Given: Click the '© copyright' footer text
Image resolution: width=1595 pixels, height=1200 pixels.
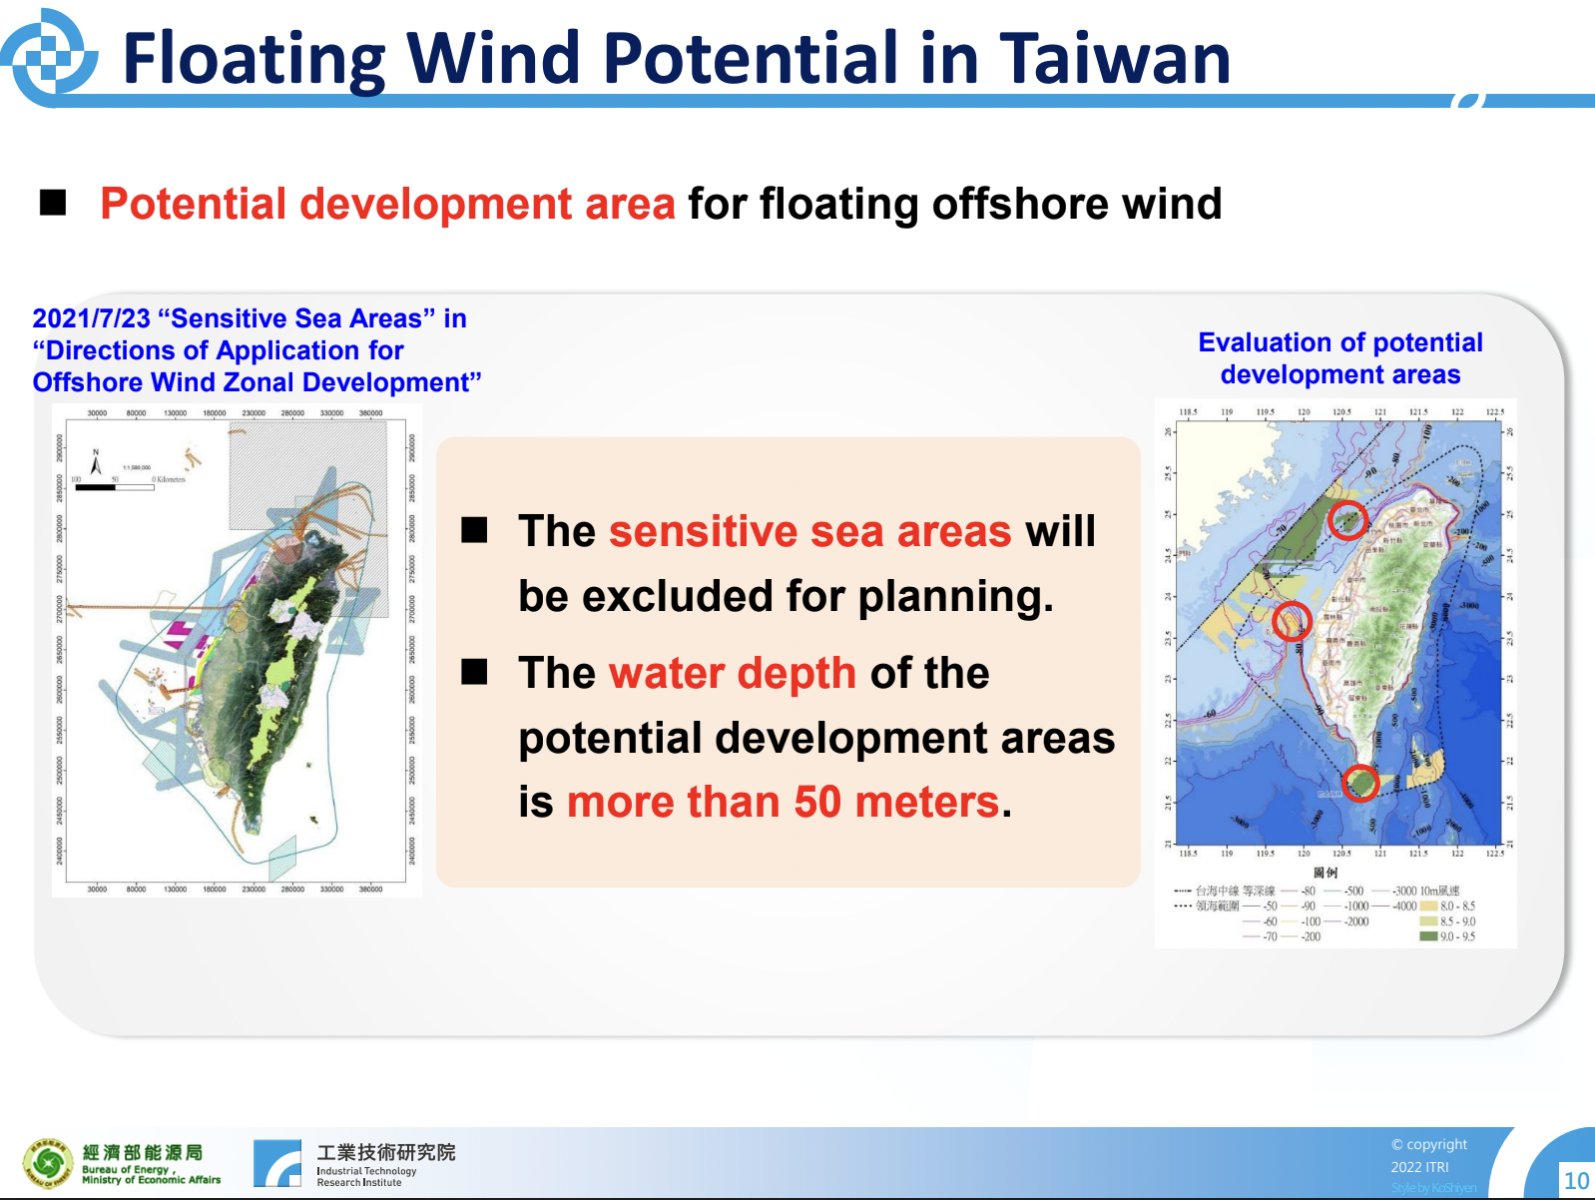Looking at the screenshot, I should 1429,1144.
